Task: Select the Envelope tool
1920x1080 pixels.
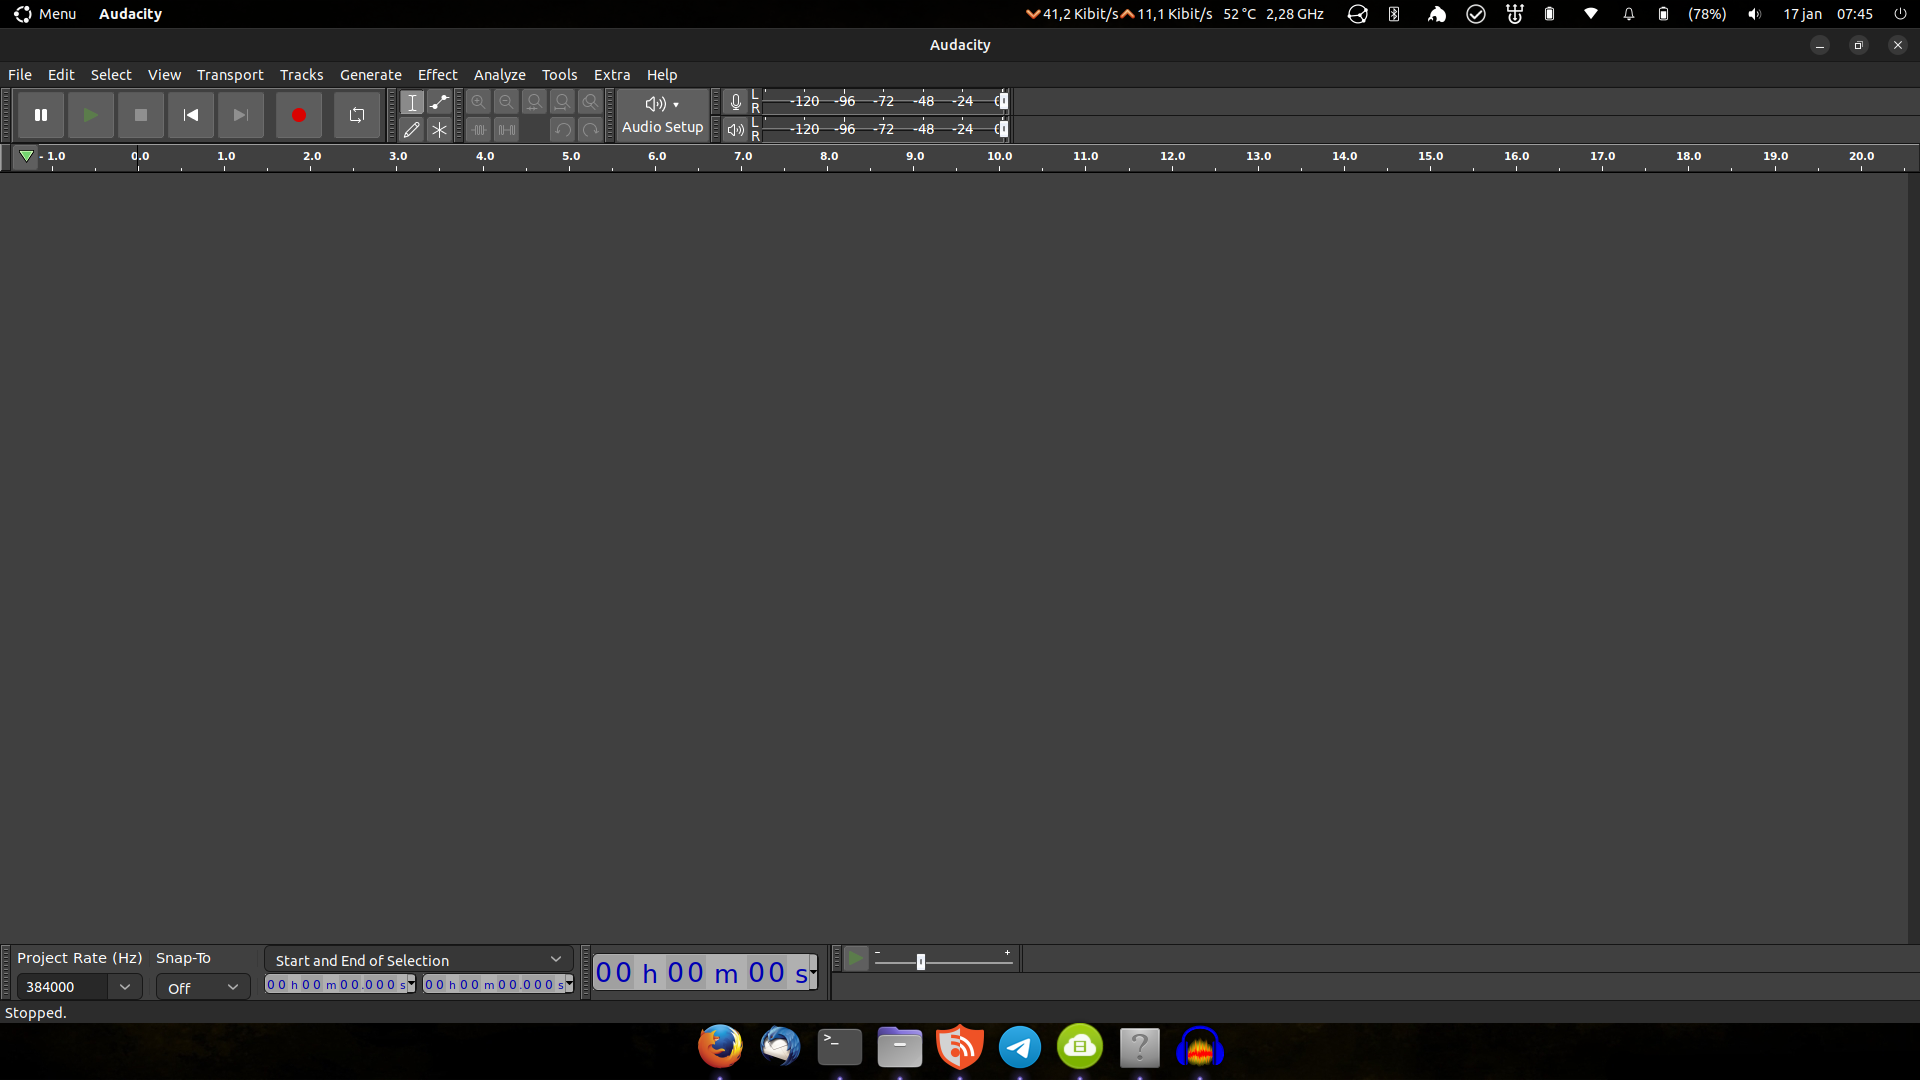Action: (x=440, y=101)
